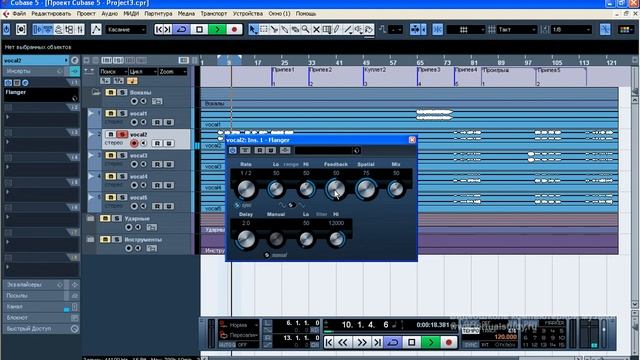Click Fast Forward in bottom transport panel

(x=361, y=342)
